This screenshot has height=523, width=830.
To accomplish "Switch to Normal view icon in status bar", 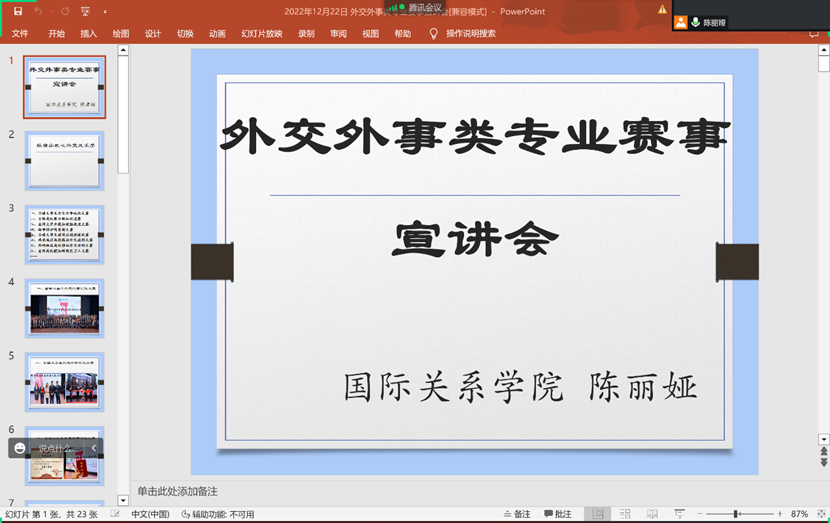I will 597,514.
